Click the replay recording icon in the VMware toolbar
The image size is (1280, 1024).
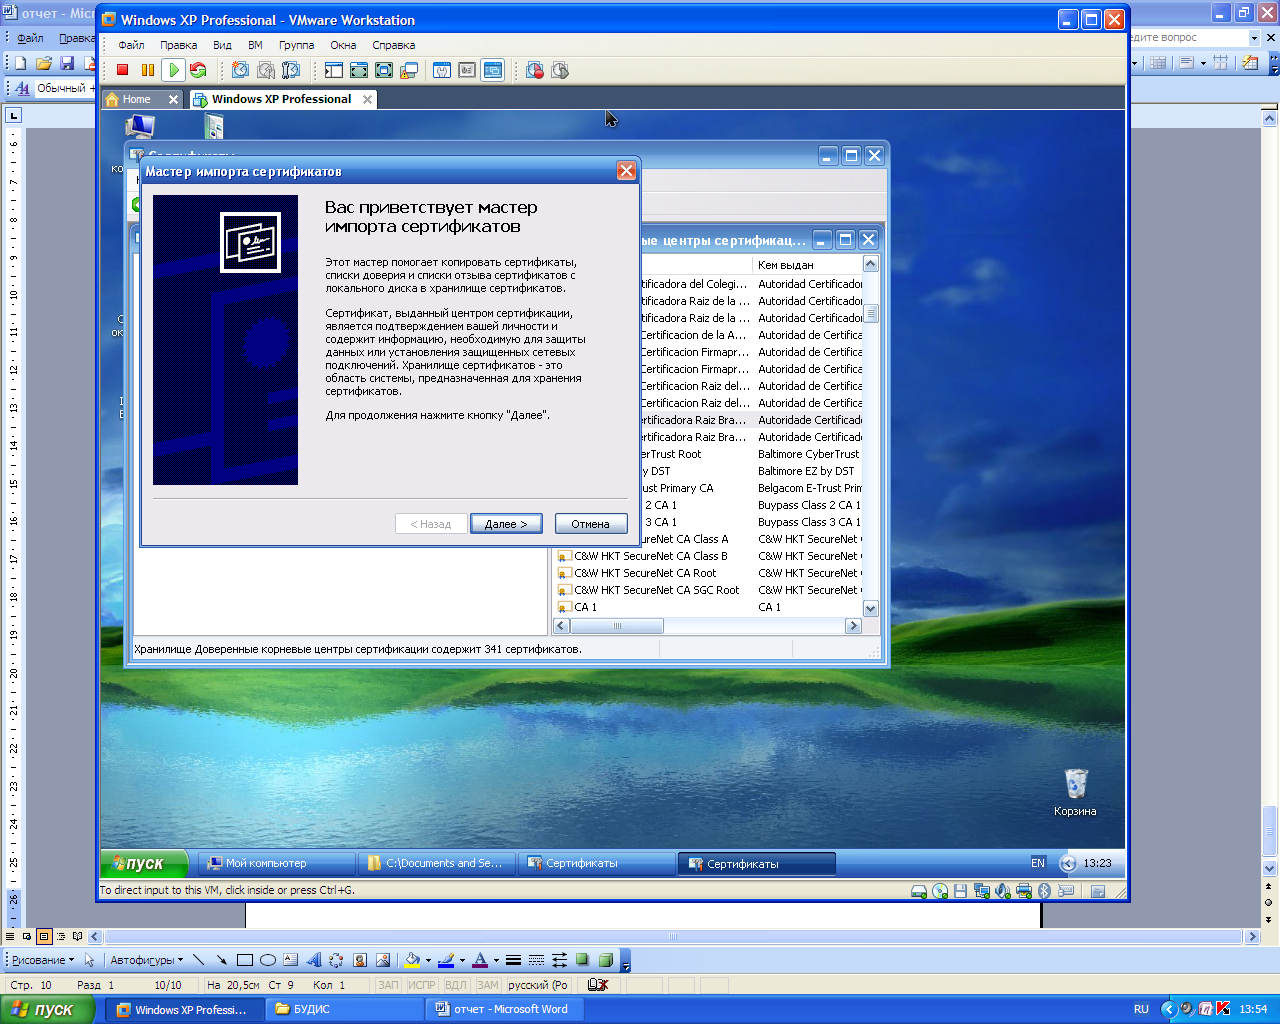[x=560, y=70]
